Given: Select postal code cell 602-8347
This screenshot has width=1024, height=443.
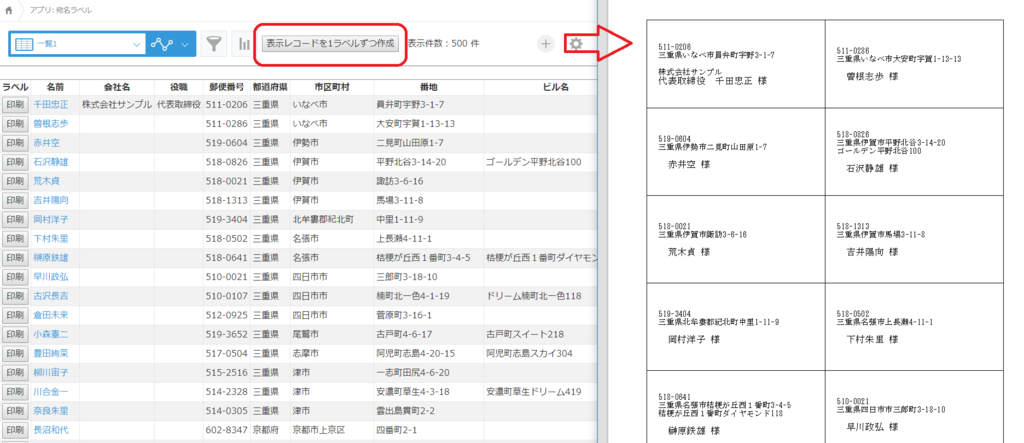Looking at the screenshot, I should (x=227, y=430).
